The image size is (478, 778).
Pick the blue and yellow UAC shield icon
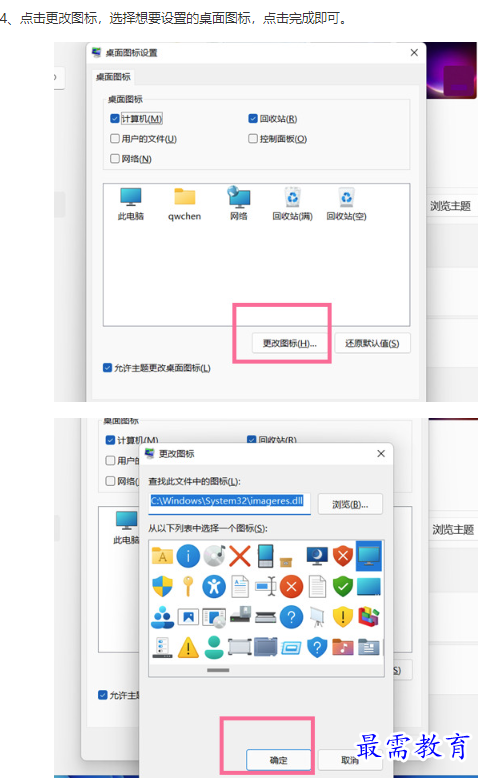[x=162, y=587]
